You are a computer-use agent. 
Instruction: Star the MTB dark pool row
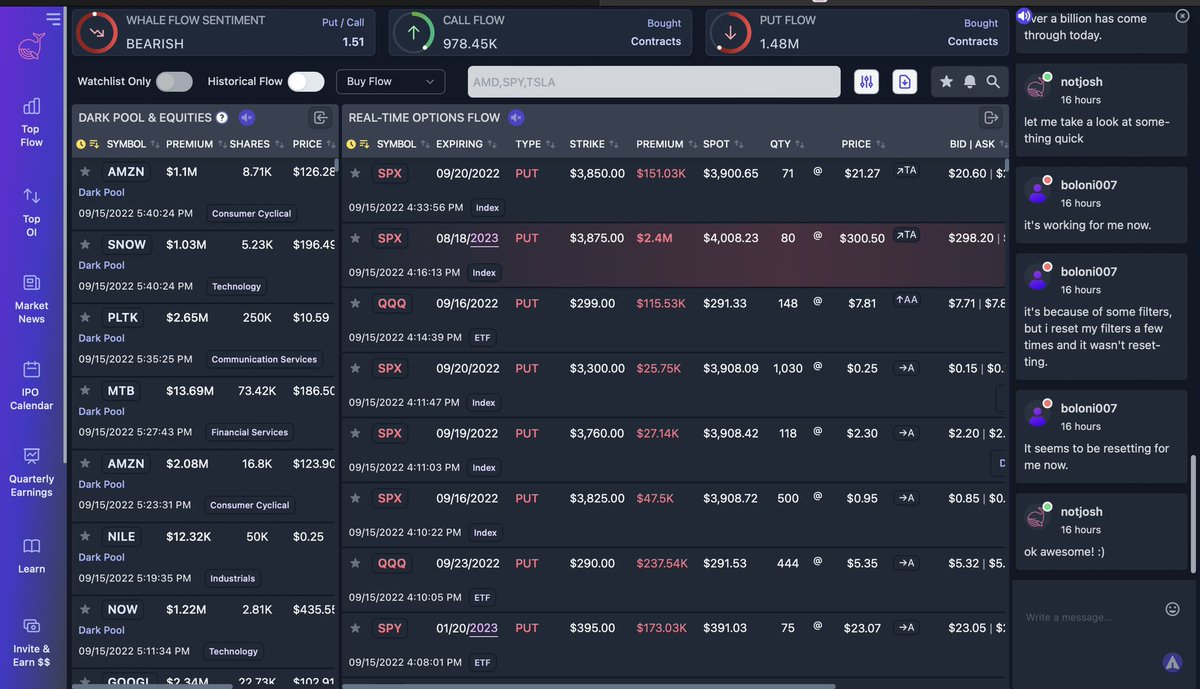point(86,391)
